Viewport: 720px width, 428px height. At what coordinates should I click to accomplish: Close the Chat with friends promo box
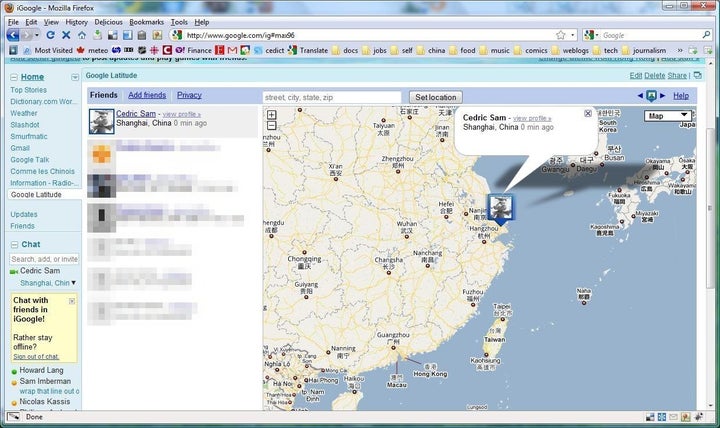[x=72, y=301]
